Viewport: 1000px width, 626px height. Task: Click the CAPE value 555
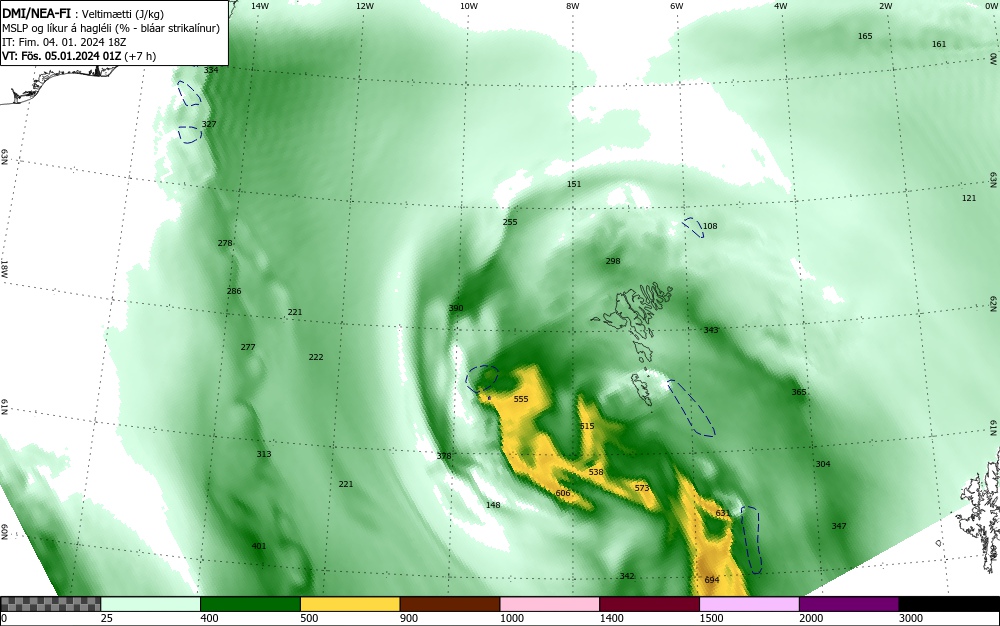click(521, 399)
